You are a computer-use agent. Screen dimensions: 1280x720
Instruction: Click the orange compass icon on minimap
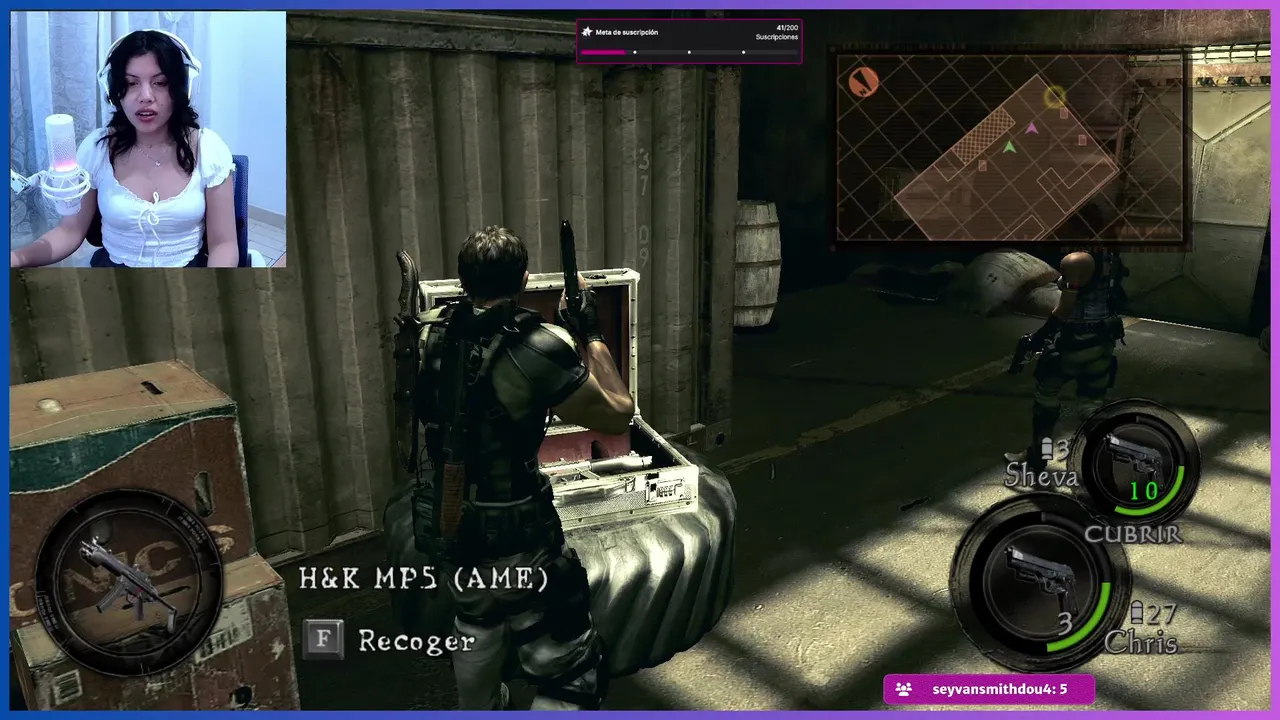[x=863, y=81]
